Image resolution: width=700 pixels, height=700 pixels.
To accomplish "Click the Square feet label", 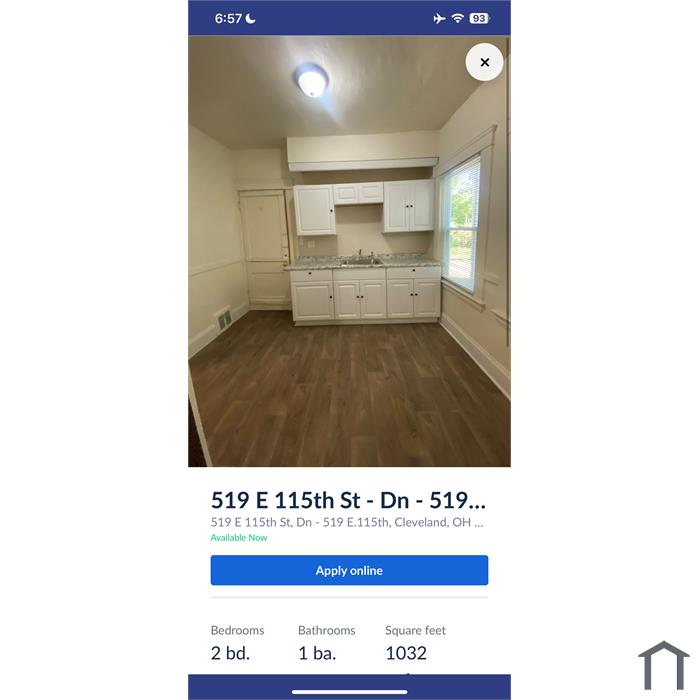I will [416, 630].
